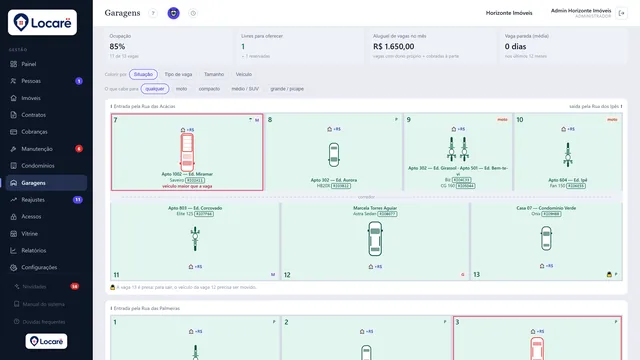The width and height of the screenshot is (640, 360).
Task: Click the lock icon in spot 13 corner
Action: (x=609, y=275)
